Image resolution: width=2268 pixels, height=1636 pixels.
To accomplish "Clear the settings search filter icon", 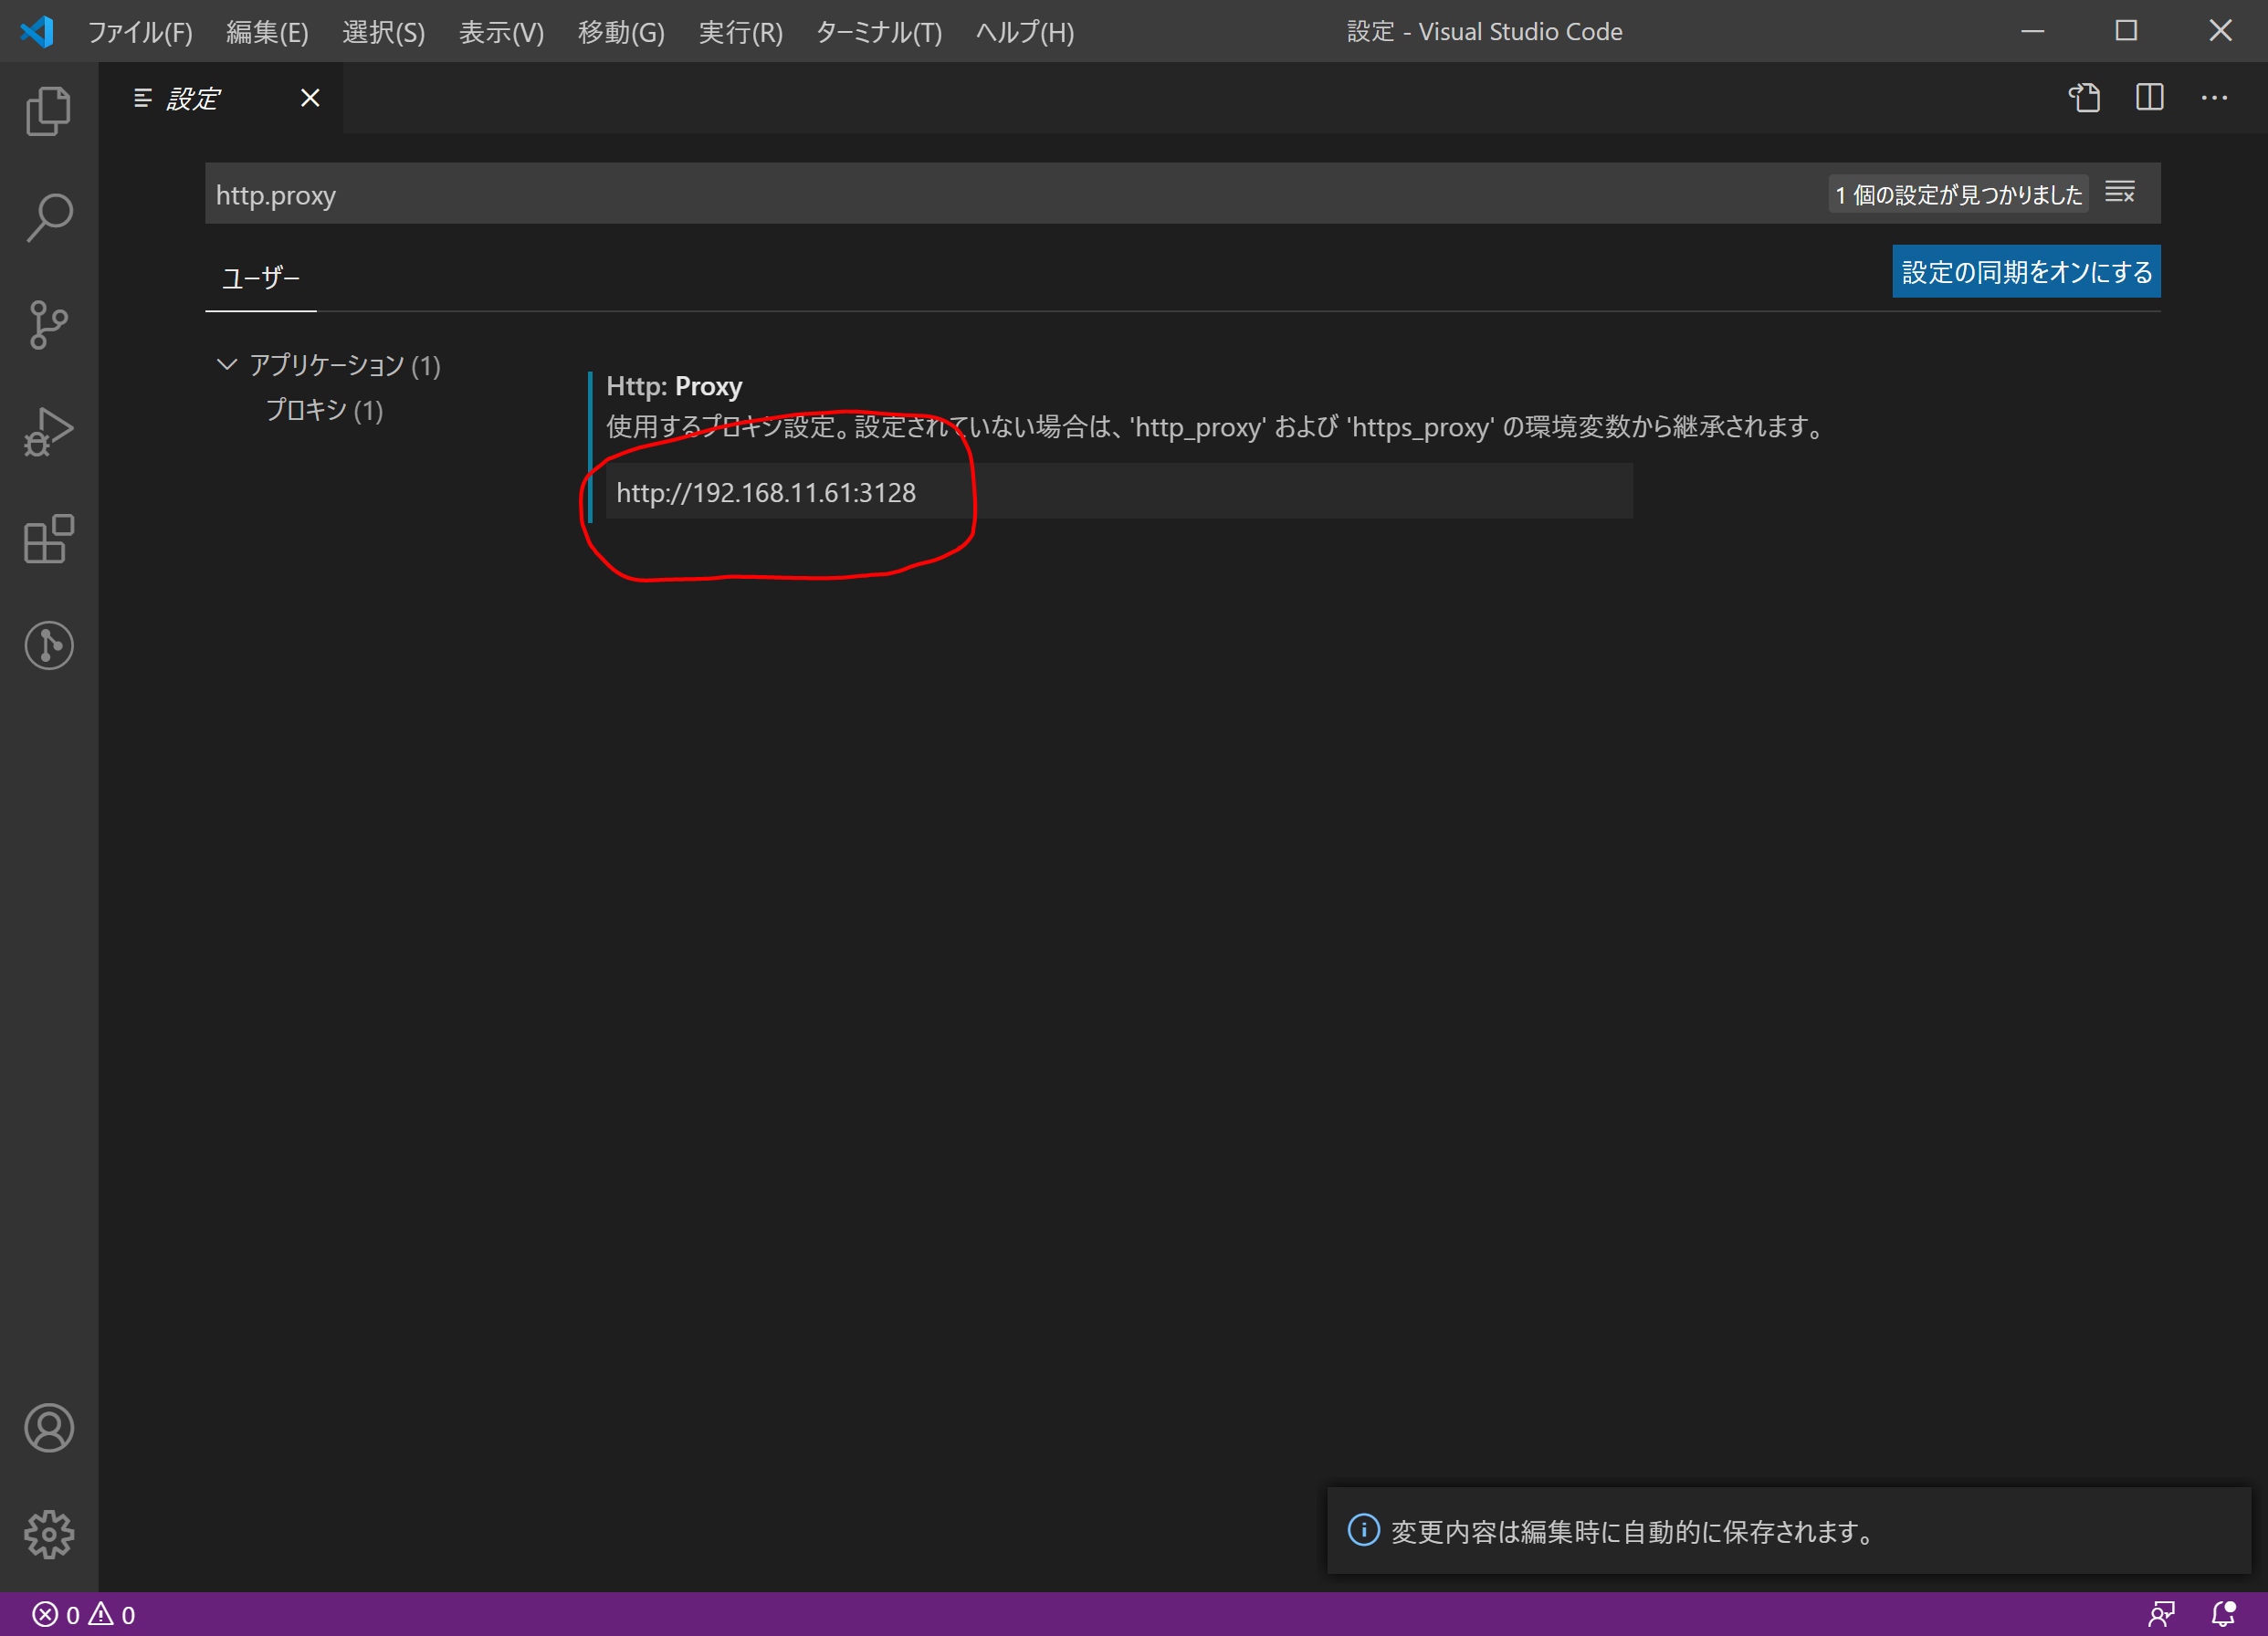I will pos(2119,192).
